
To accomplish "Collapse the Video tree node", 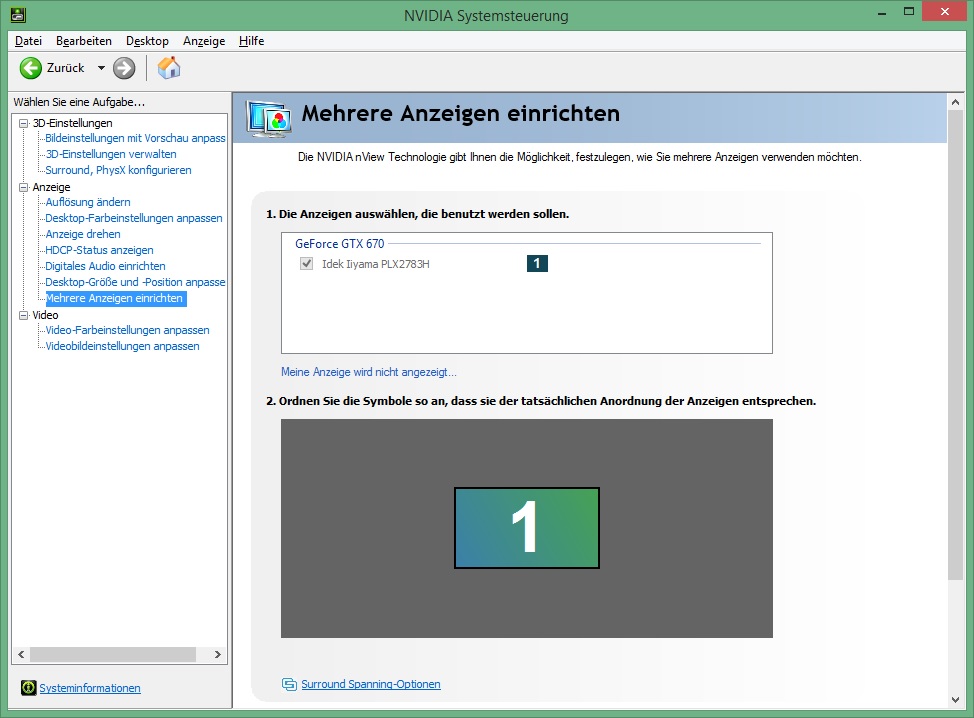I will [24, 315].
